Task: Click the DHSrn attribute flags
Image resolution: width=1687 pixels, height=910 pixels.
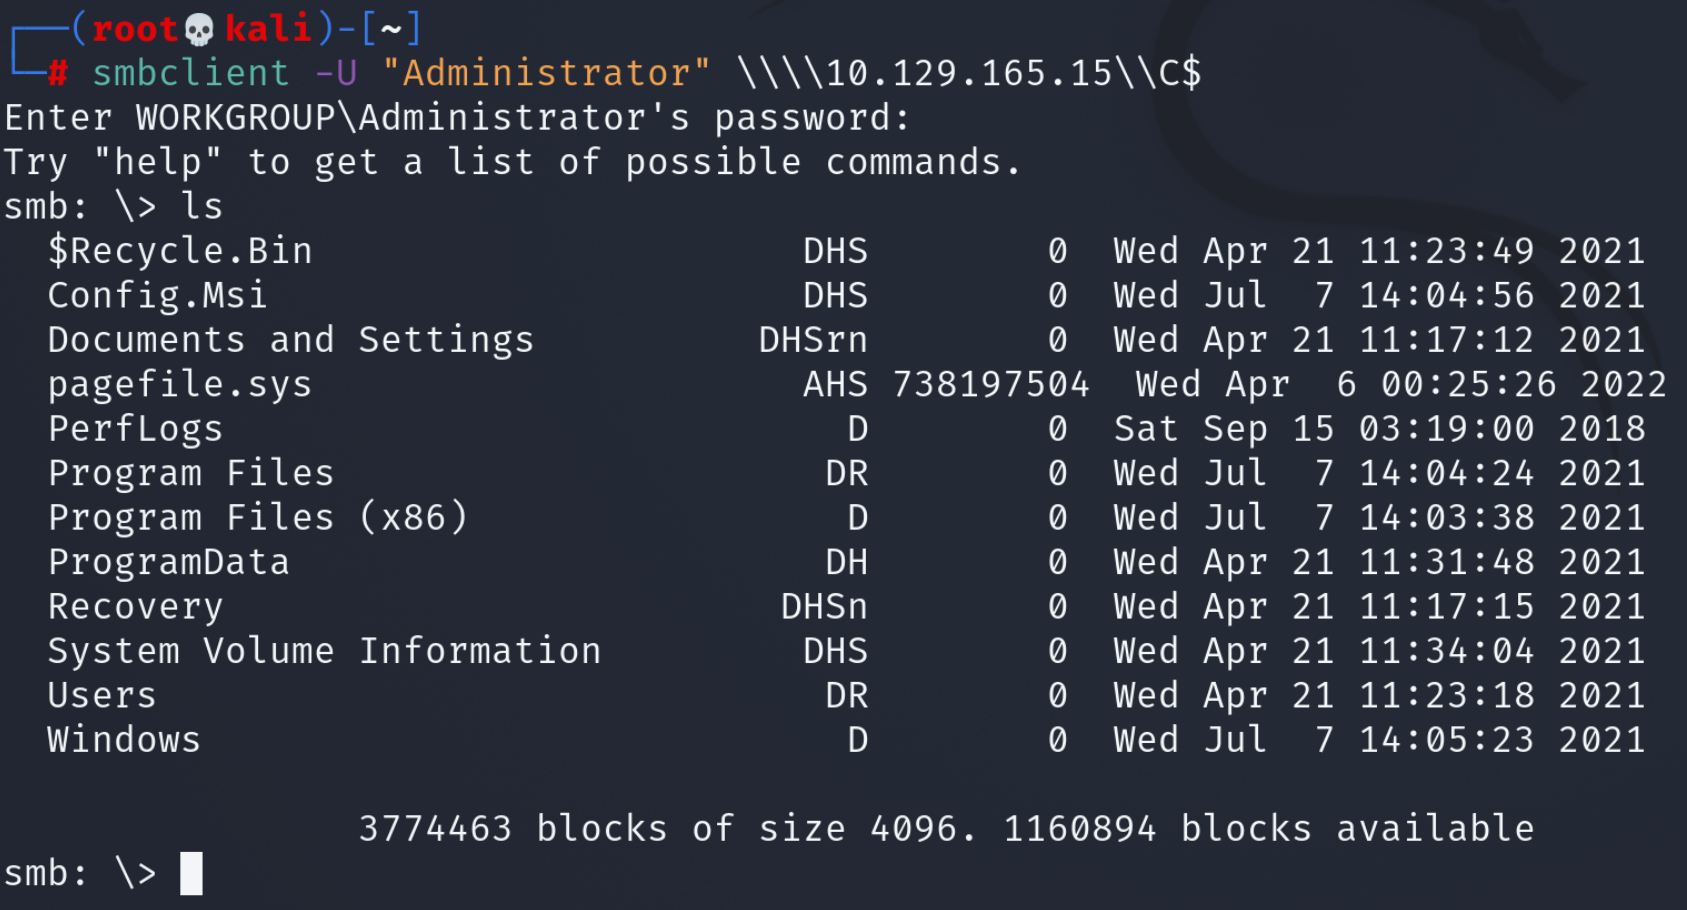Action: pyautogui.click(x=813, y=340)
